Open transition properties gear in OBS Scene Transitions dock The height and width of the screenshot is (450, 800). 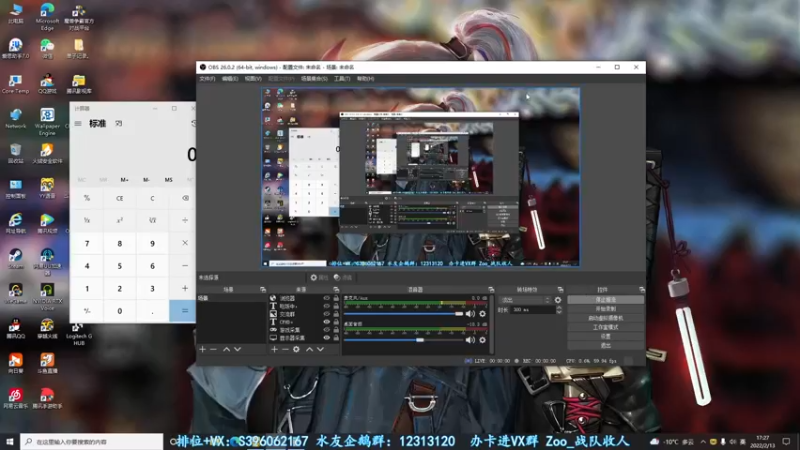click(x=558, y=300)
